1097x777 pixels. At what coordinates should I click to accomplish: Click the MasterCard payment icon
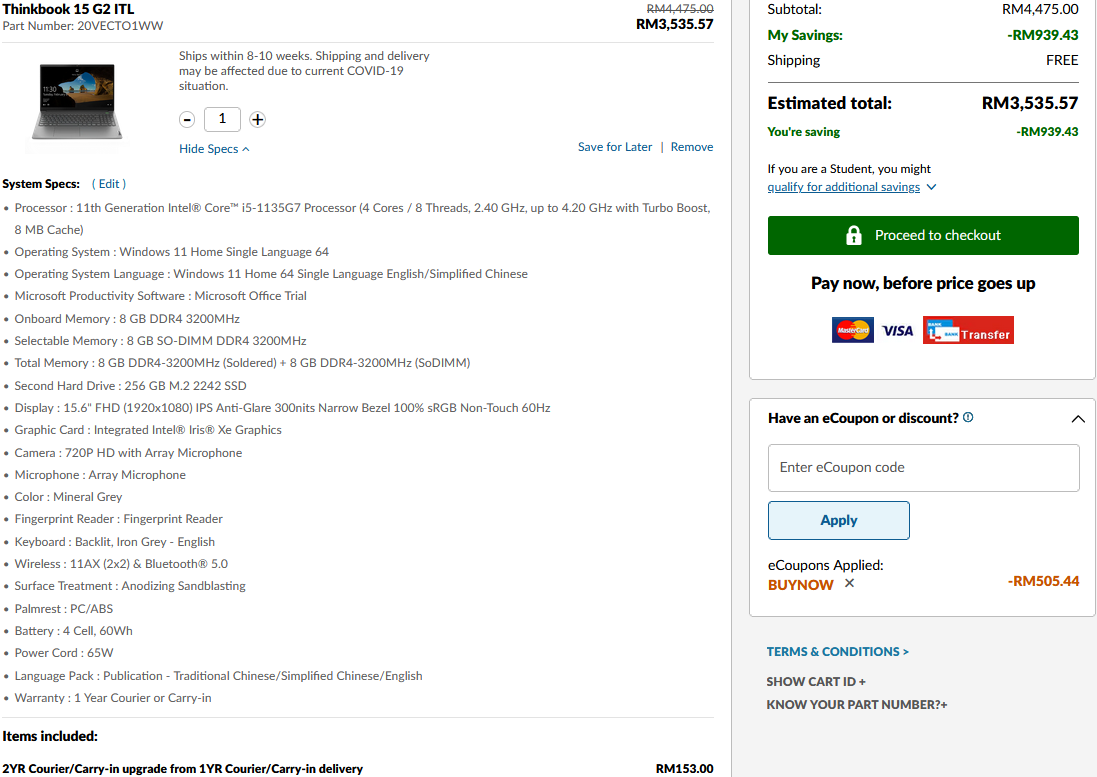(x=852, y=330)
